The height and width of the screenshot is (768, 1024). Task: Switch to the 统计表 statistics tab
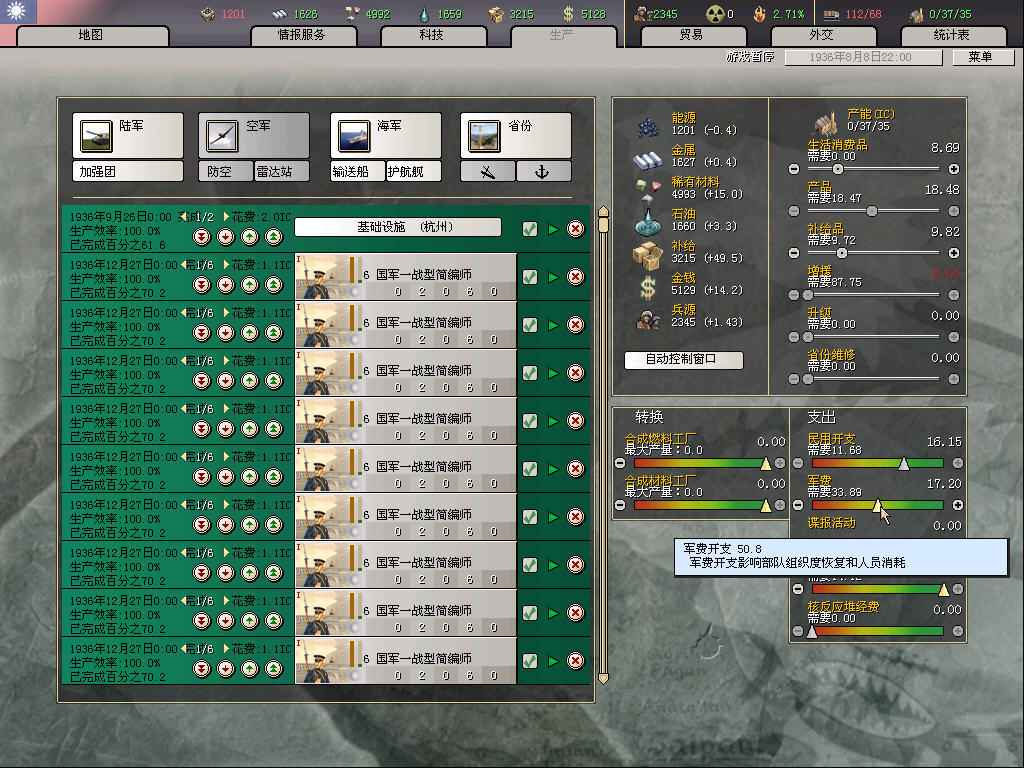pos(953,35)
